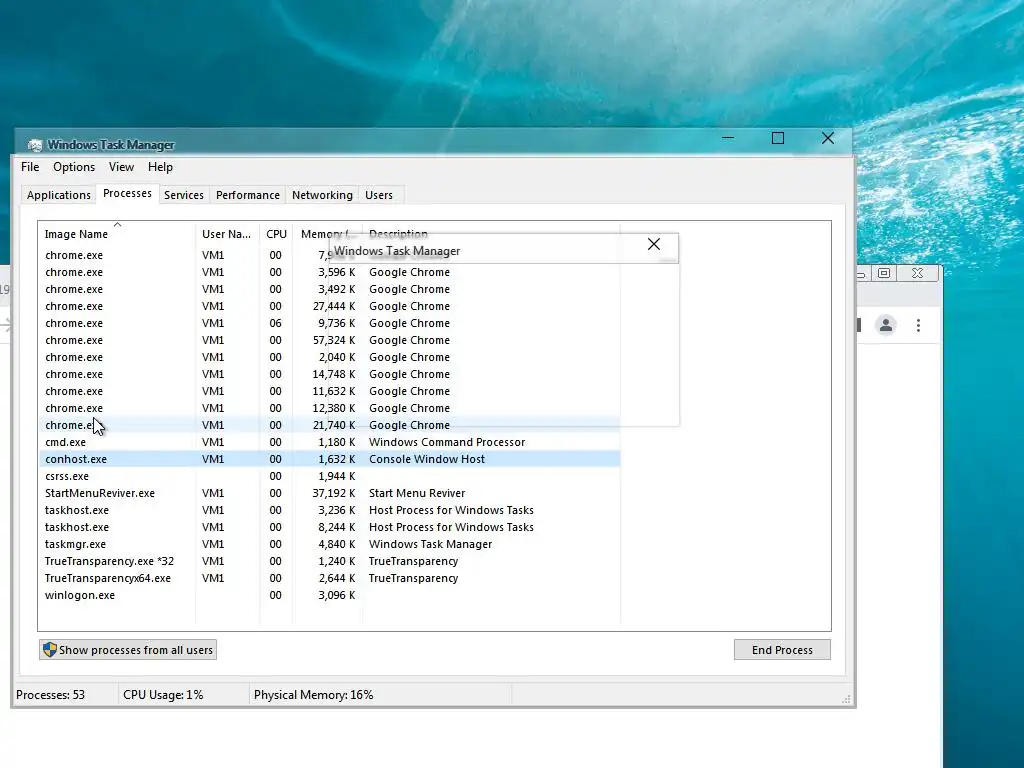Open the Help menu
This screenshot has height=768, width=1024.
tap(160, 167)
